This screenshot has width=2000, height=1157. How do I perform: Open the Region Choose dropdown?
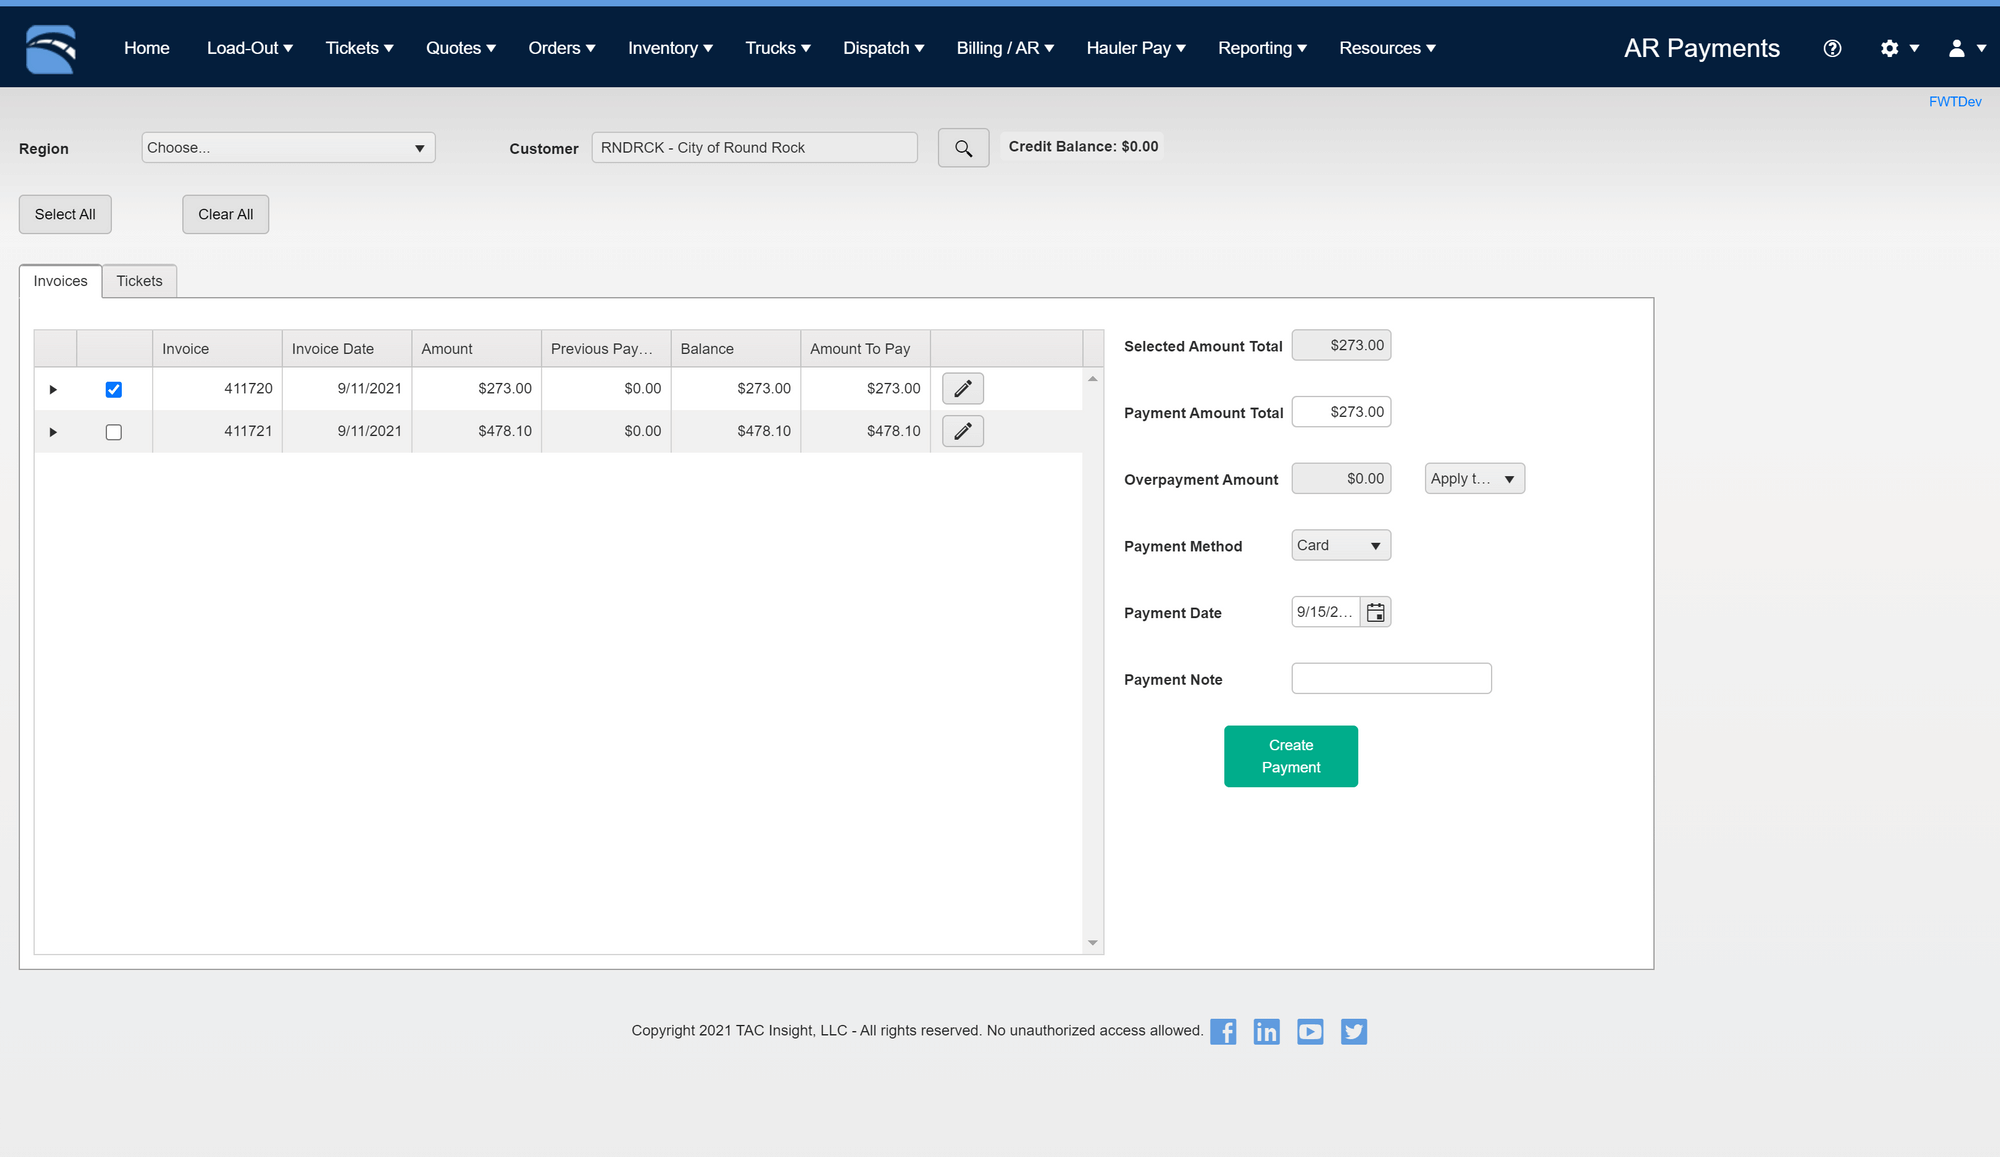[x=288, y=147]
